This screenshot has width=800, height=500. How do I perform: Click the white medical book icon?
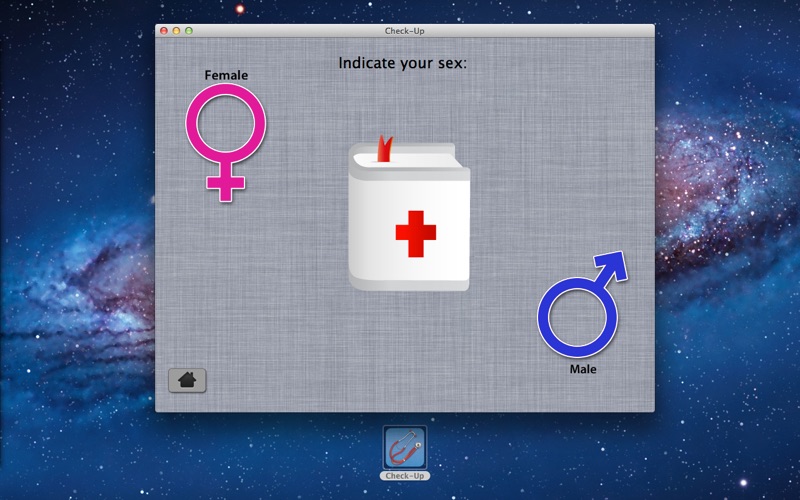(409, 221)
